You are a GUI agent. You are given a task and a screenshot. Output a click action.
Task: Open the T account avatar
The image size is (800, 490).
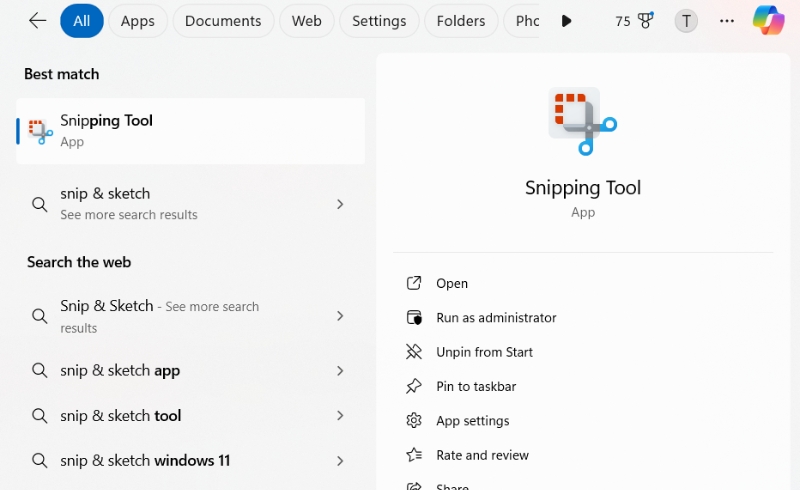(x=686, y=21)
